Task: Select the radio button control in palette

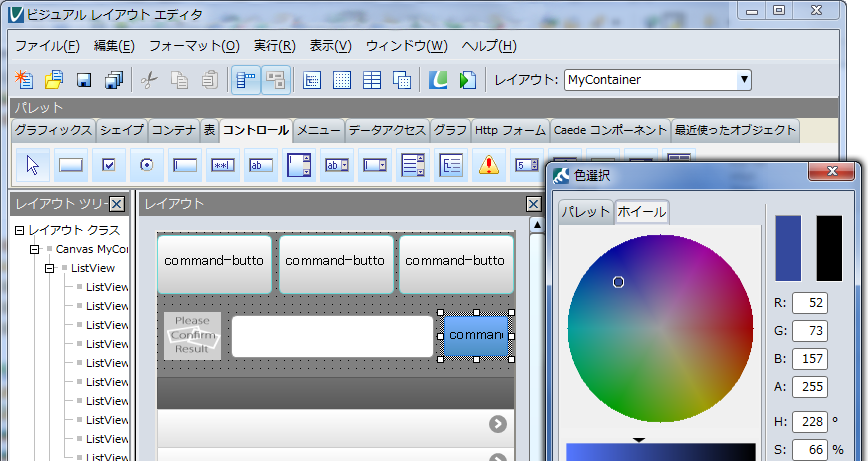Action: (147, 165)
